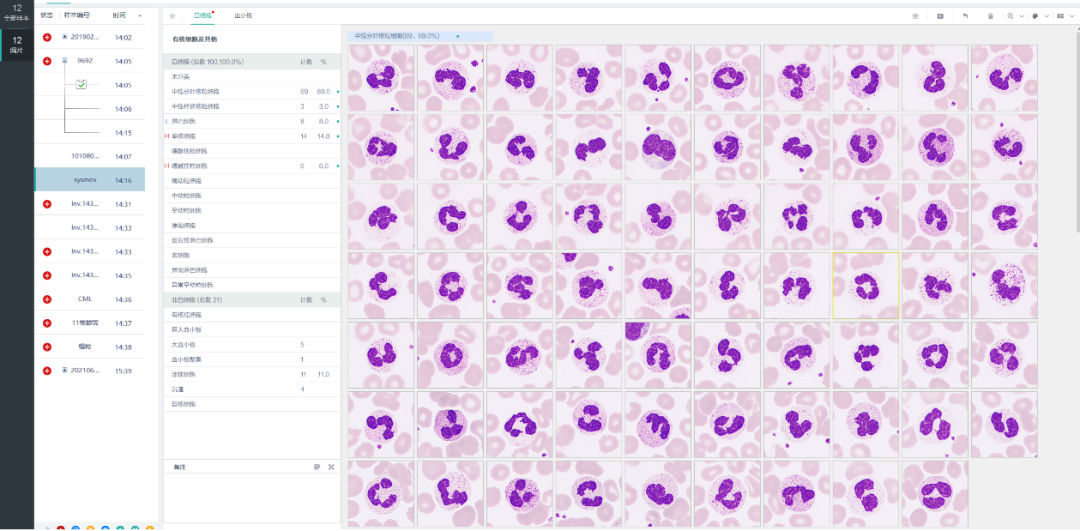Click the edit remarks icon in 备注 panel

point(317,467)
